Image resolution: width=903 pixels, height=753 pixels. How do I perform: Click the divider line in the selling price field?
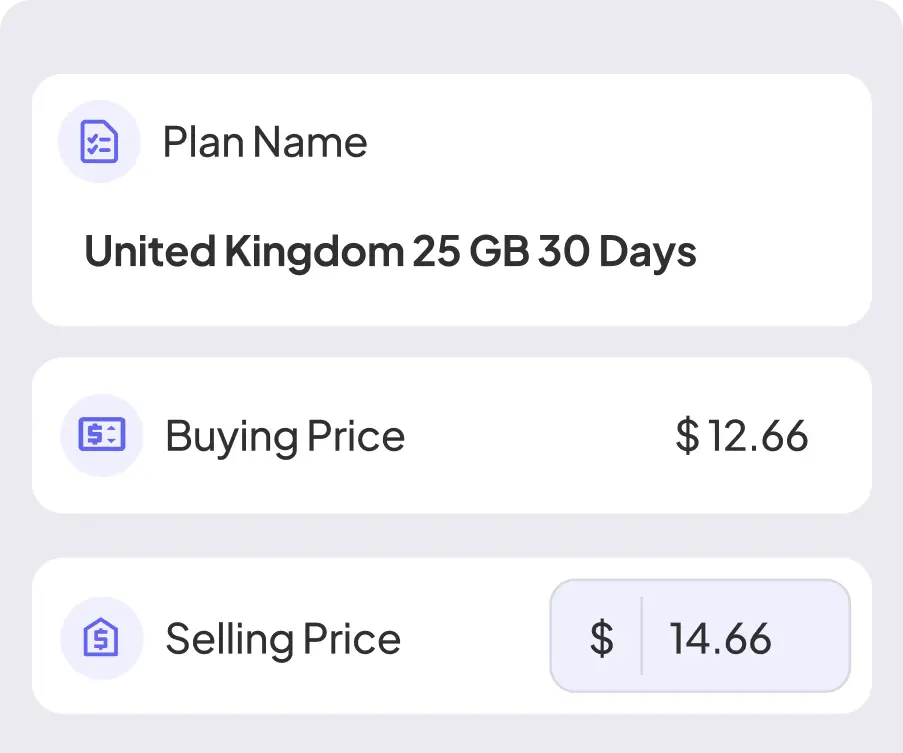[x=641, y=636]
